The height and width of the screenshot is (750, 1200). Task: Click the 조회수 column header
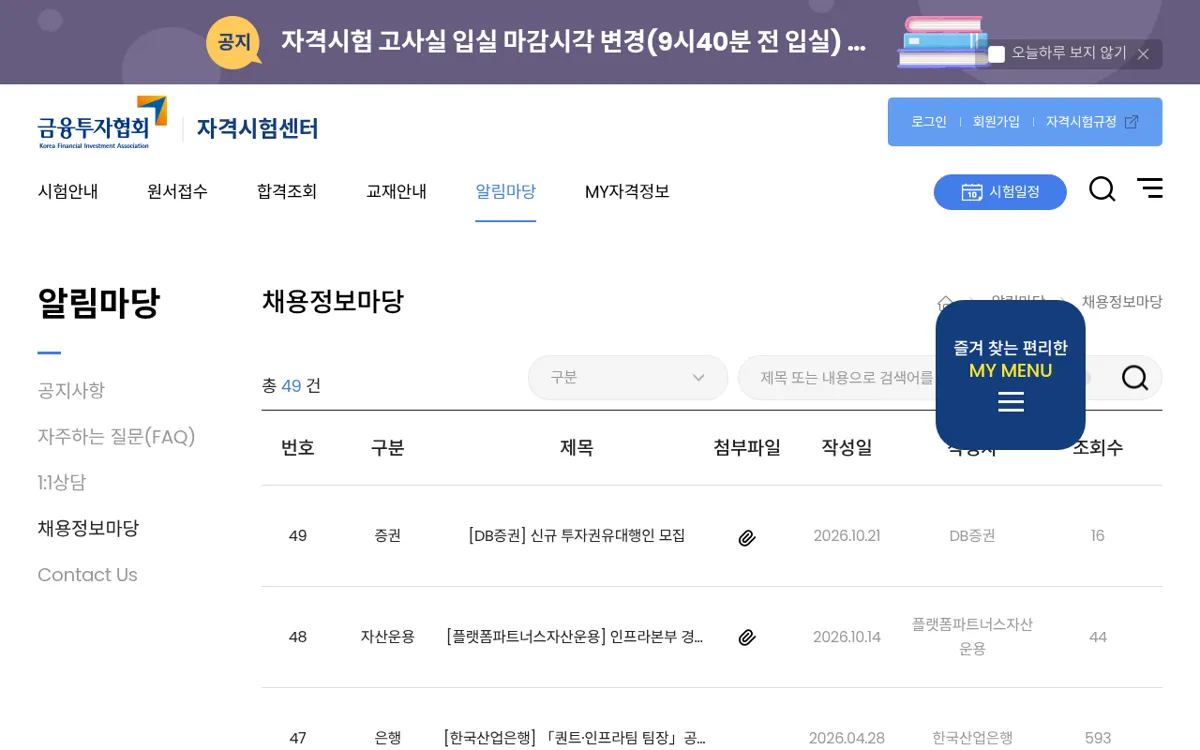pos(1098,448)
